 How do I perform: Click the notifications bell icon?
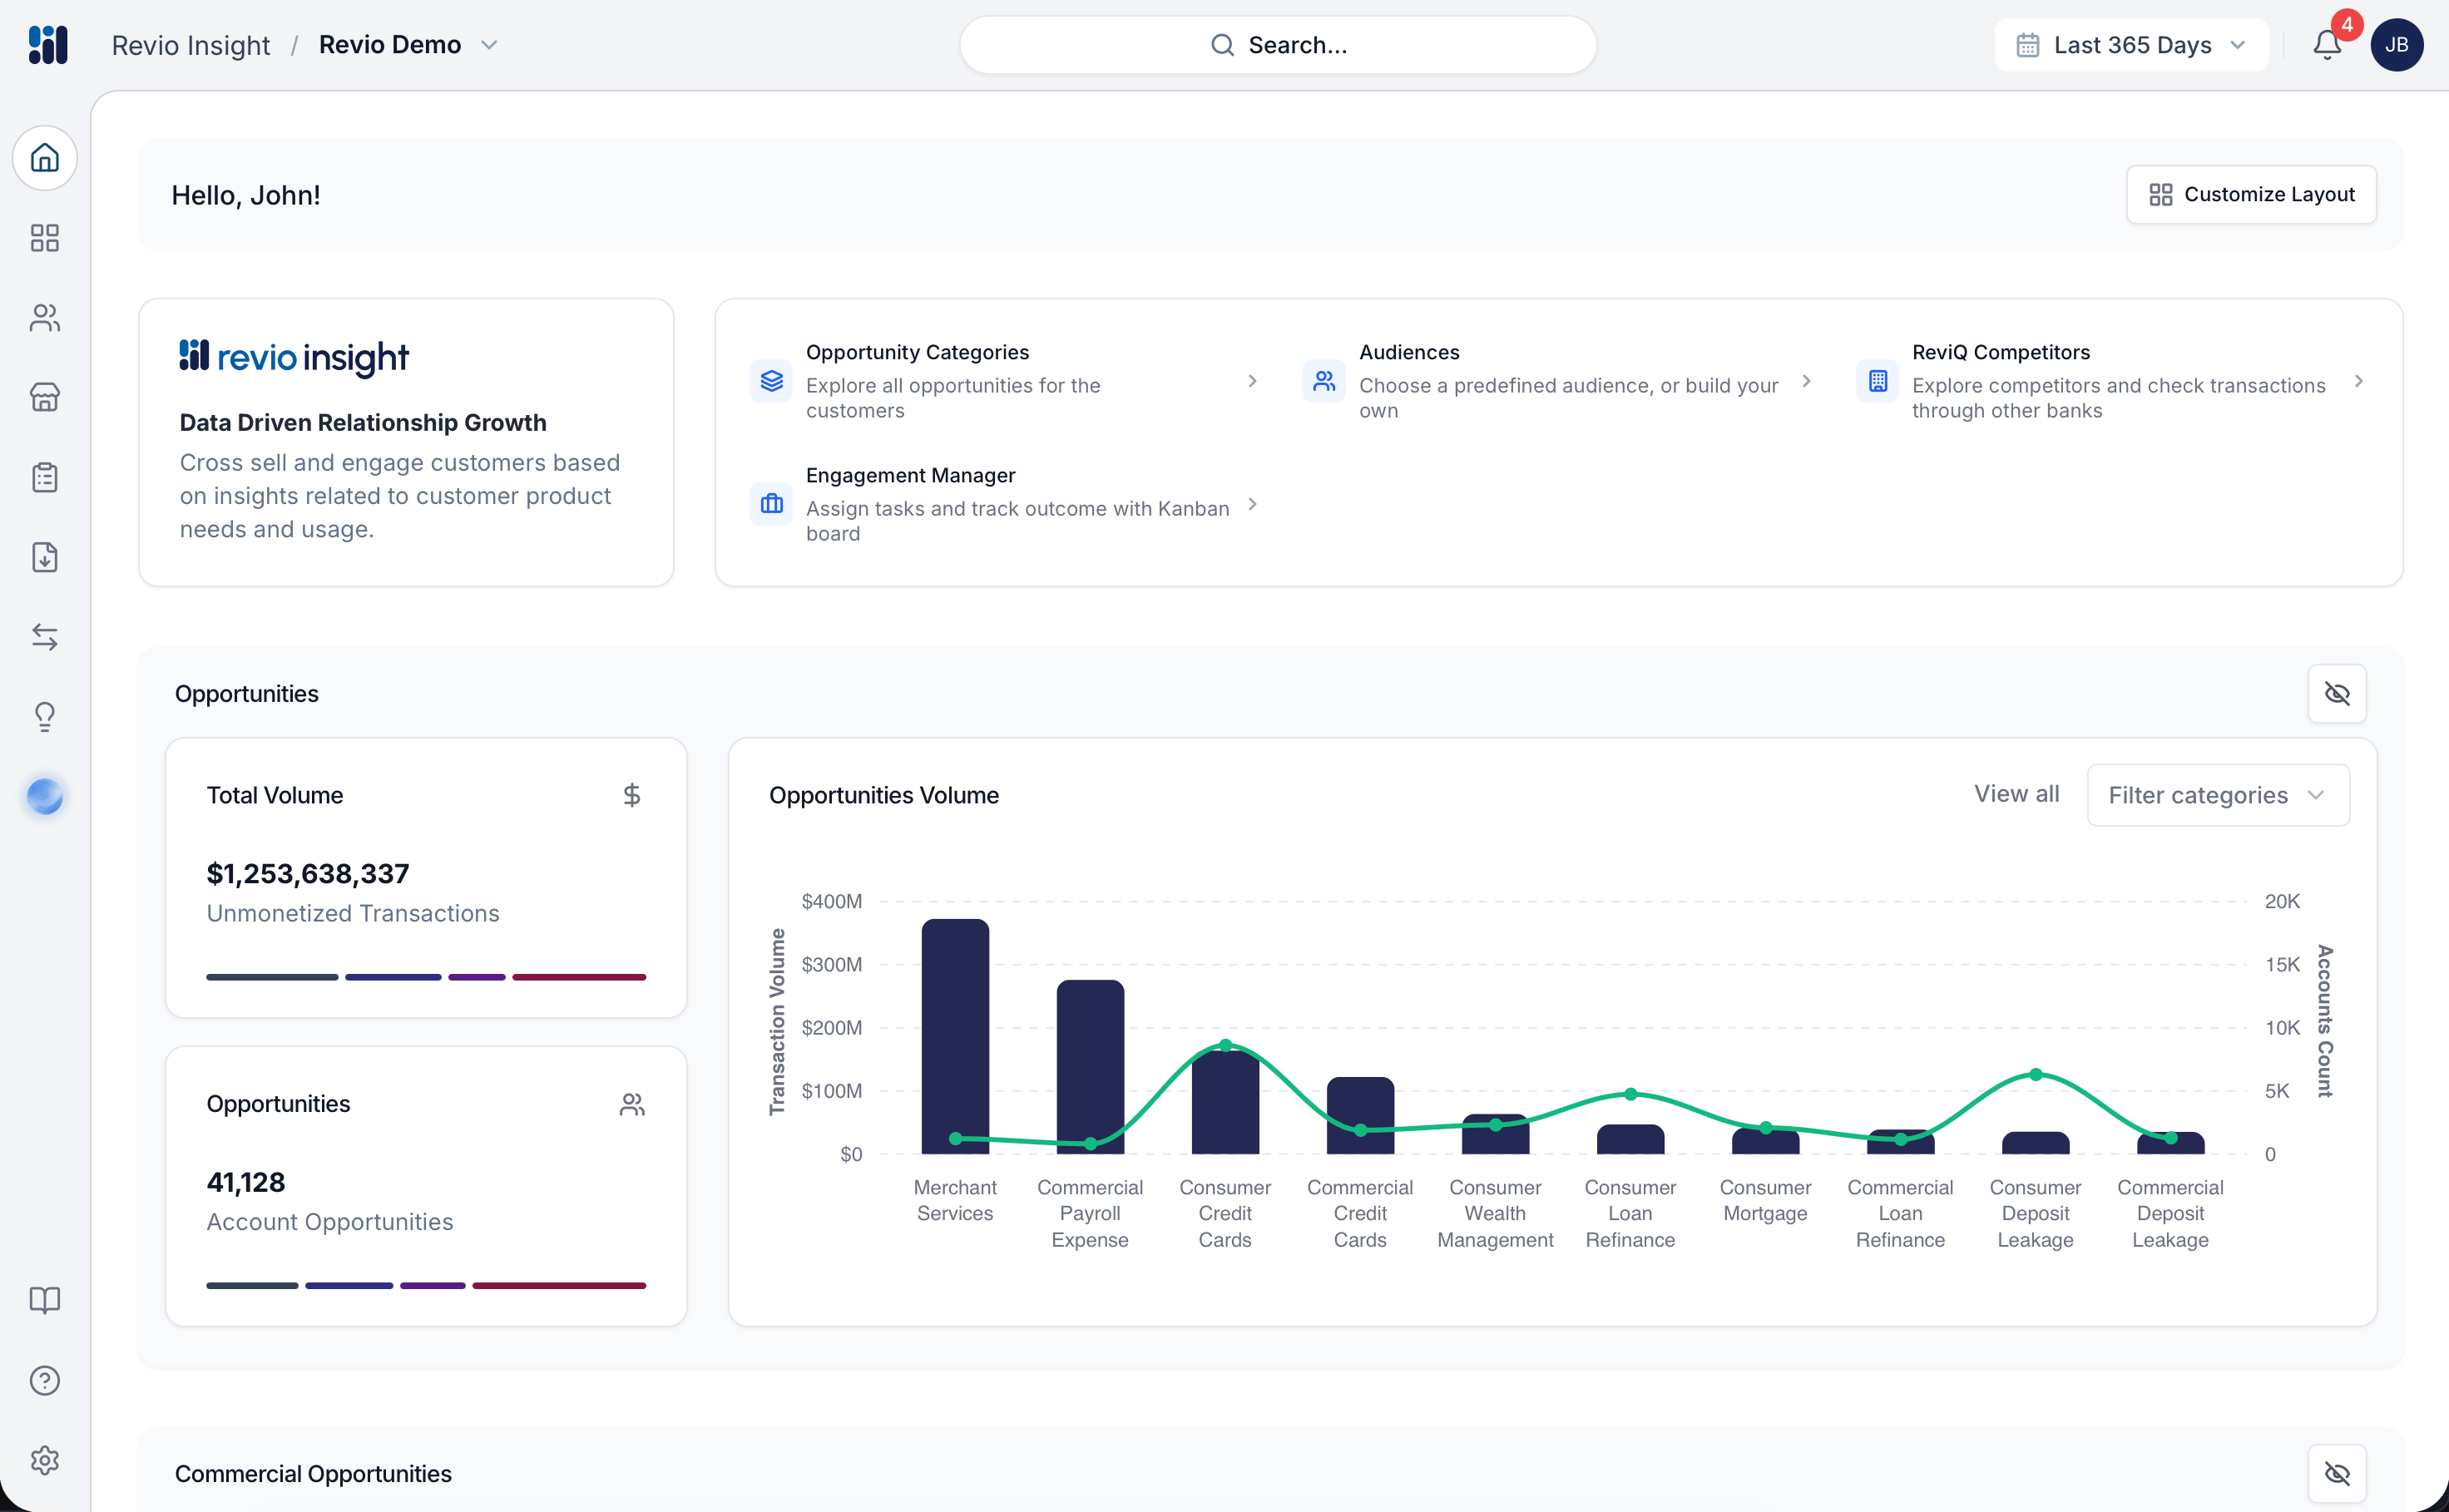pyautogui.click(x=2327, y=45)
